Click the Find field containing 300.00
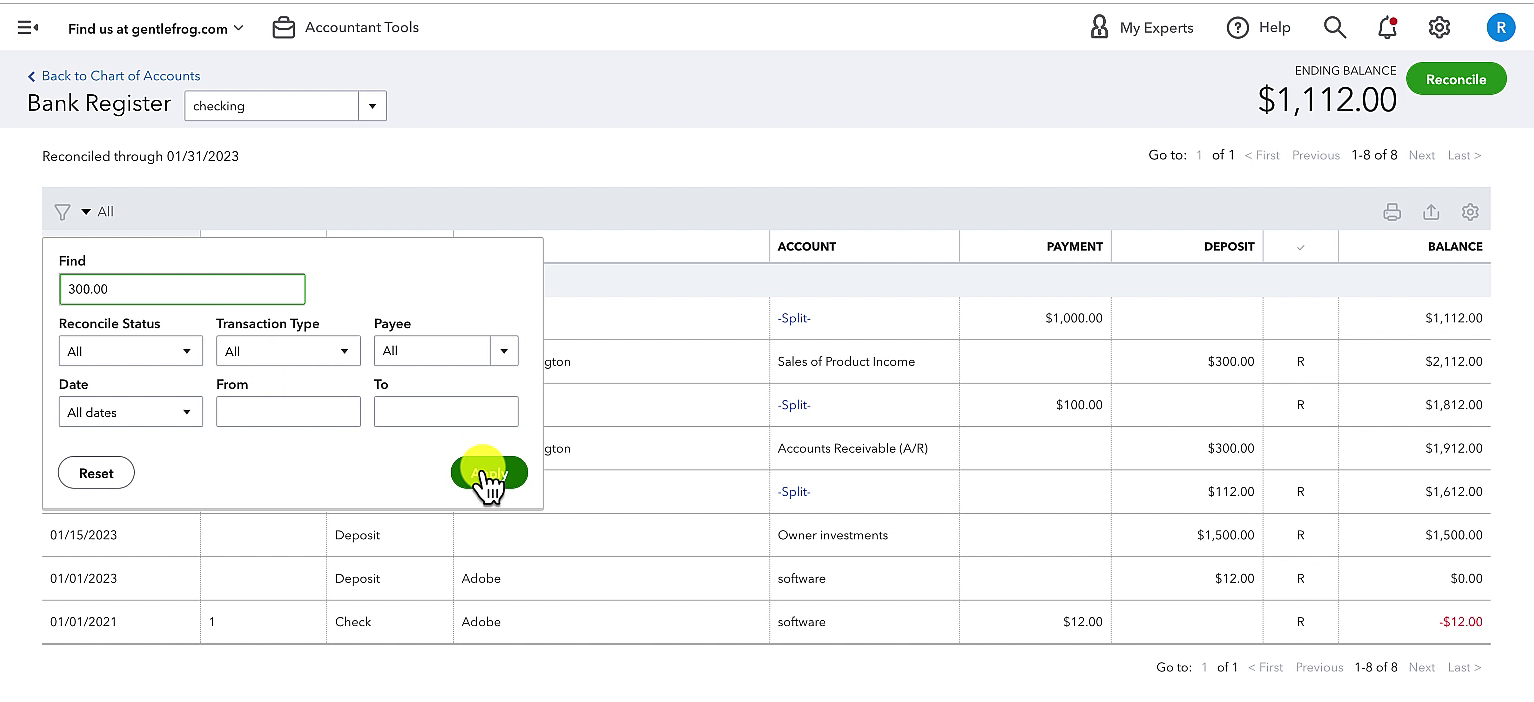Viewport: 1534px width, 702px height. click(x=182, y=289)
